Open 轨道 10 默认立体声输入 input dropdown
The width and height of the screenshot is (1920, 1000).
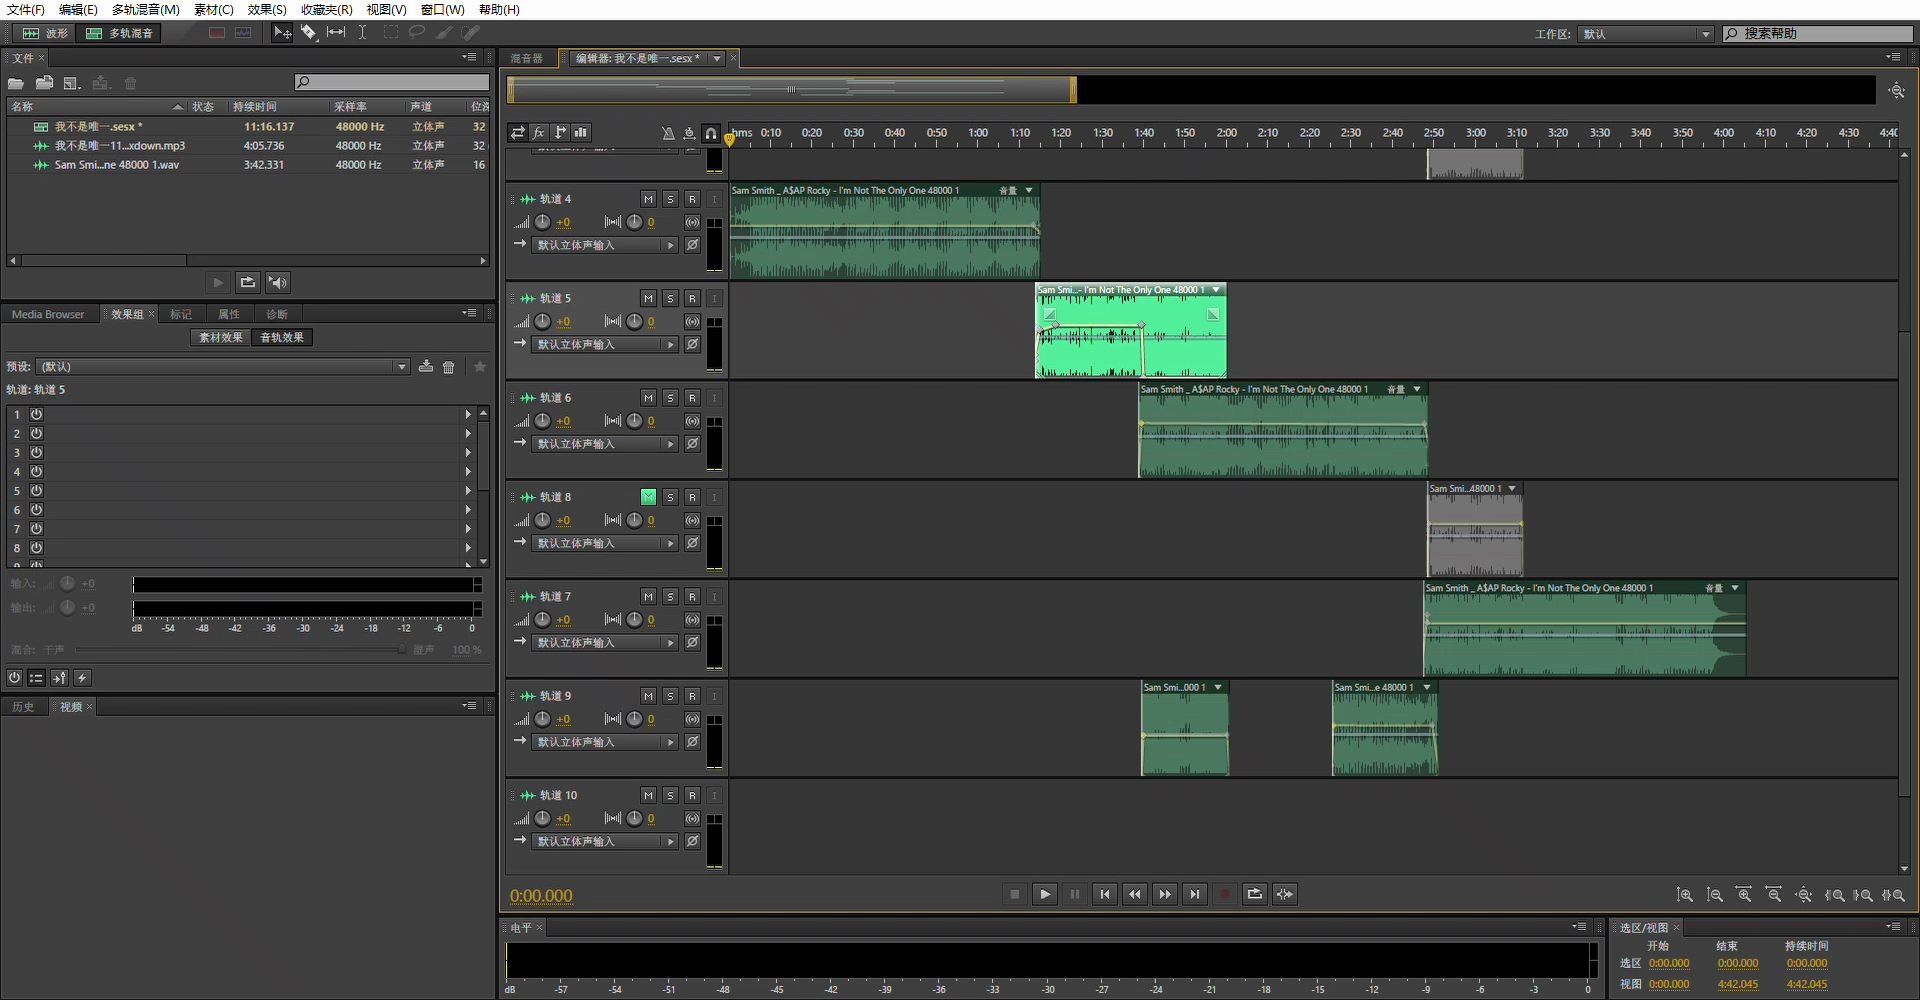604,842
